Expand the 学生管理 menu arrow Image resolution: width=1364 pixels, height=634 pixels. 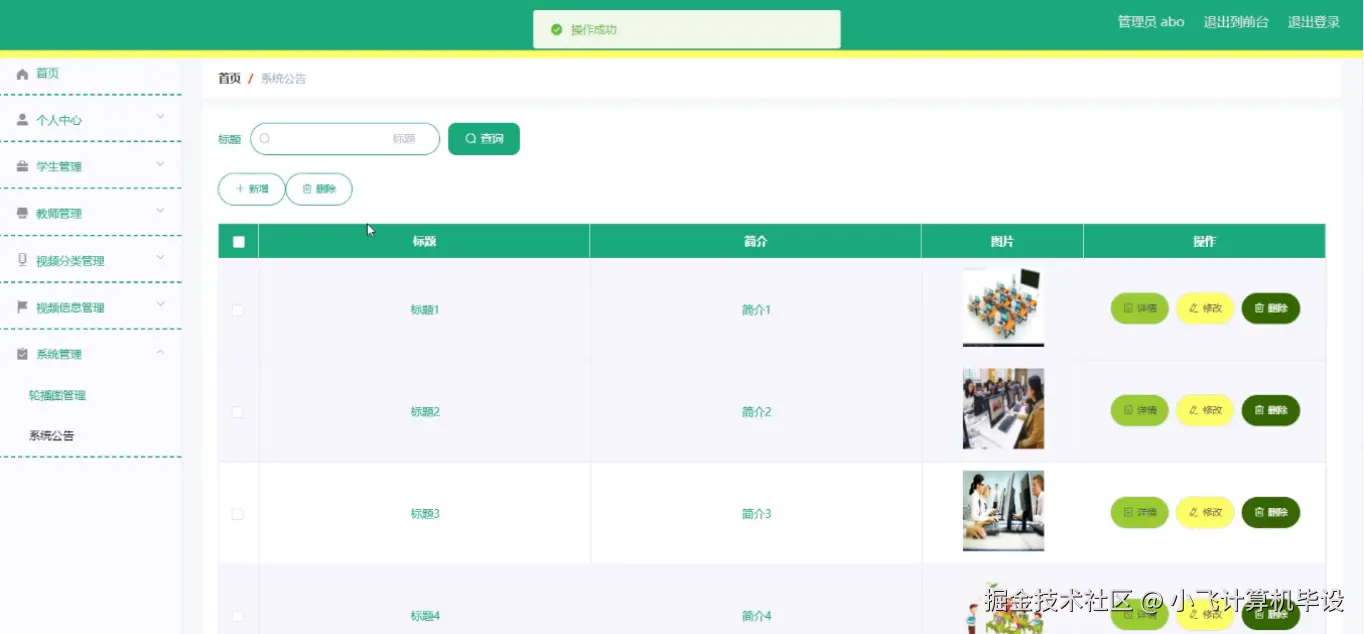coord(160,164)
